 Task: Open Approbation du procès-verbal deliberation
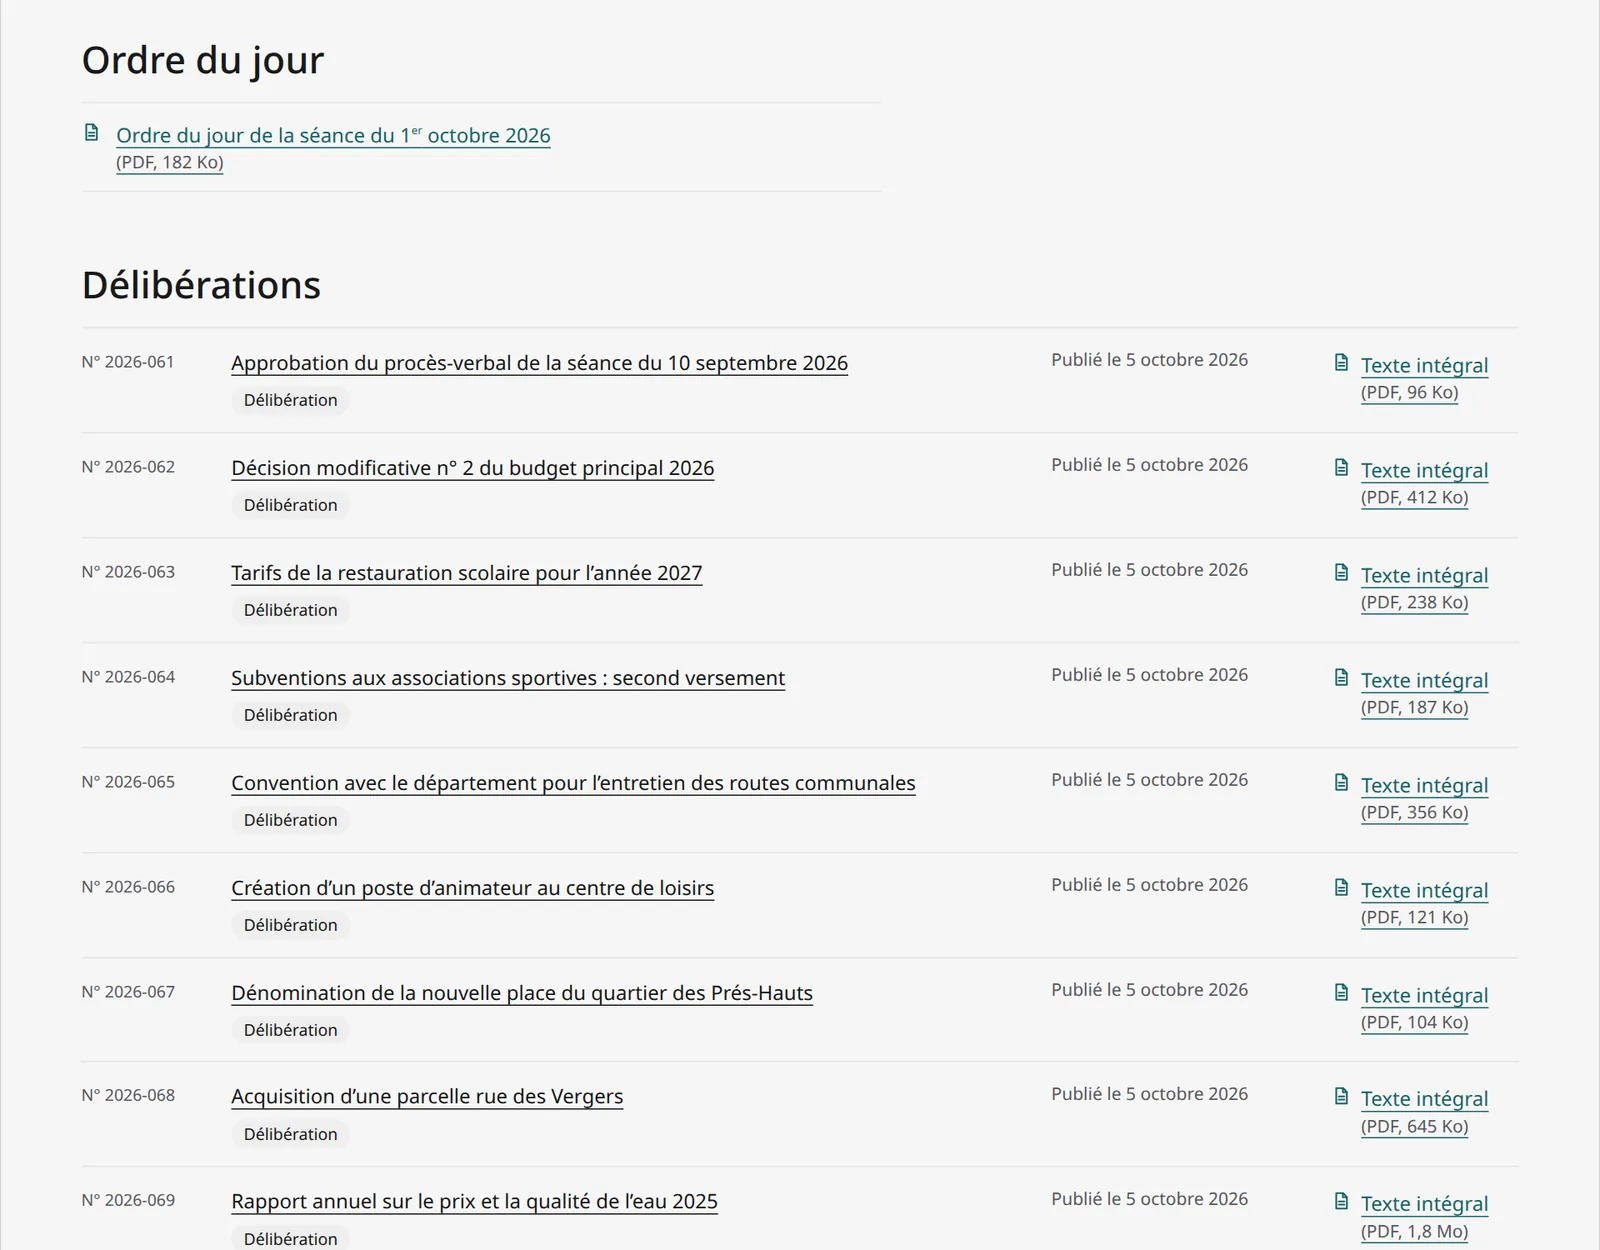(539, 363)
